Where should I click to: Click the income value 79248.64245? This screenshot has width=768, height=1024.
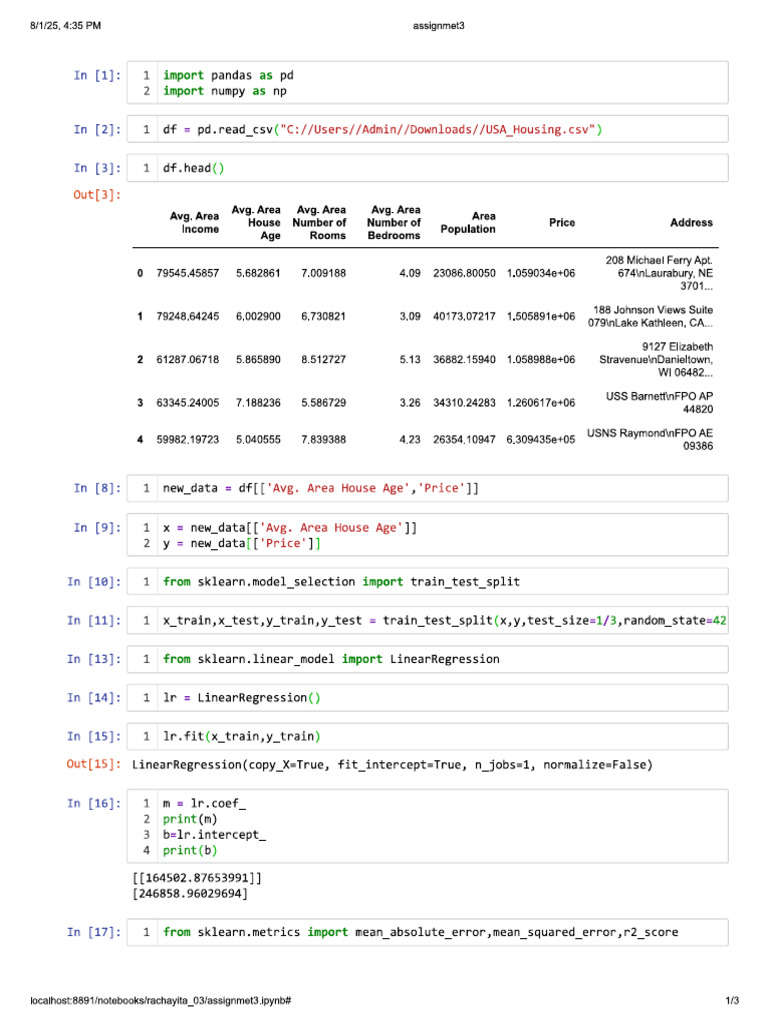click(x=187, y=316)
